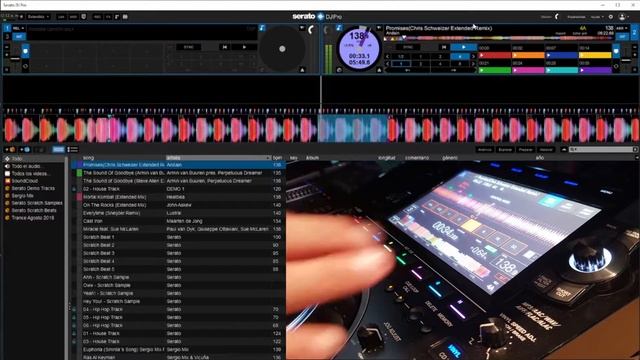Open the Extendido view mode dropdown
640x360 pixels.
pos(38,17)
